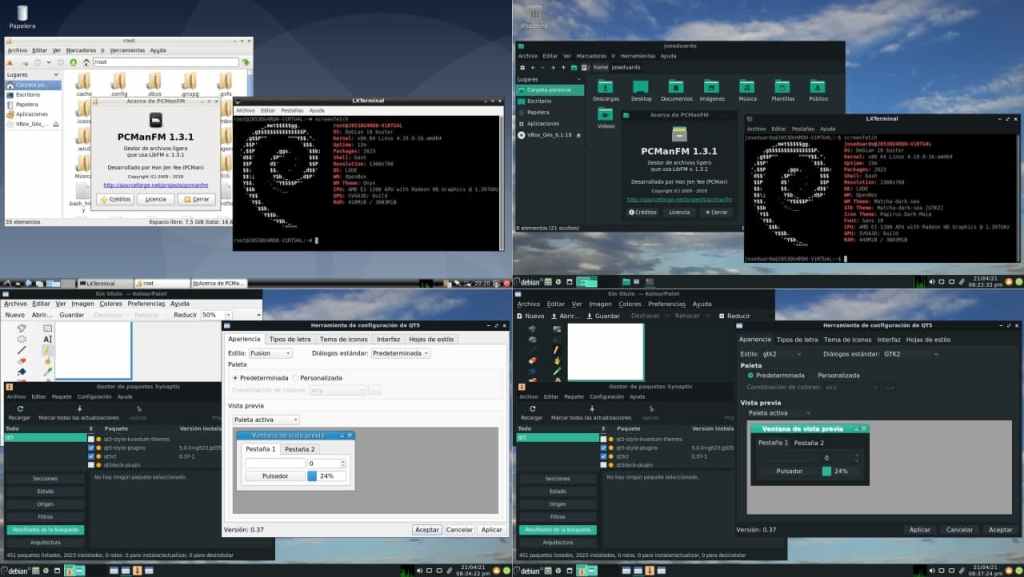
Task: Click the Recargar icon in the left Synaptic window
Action: point(19,408)
